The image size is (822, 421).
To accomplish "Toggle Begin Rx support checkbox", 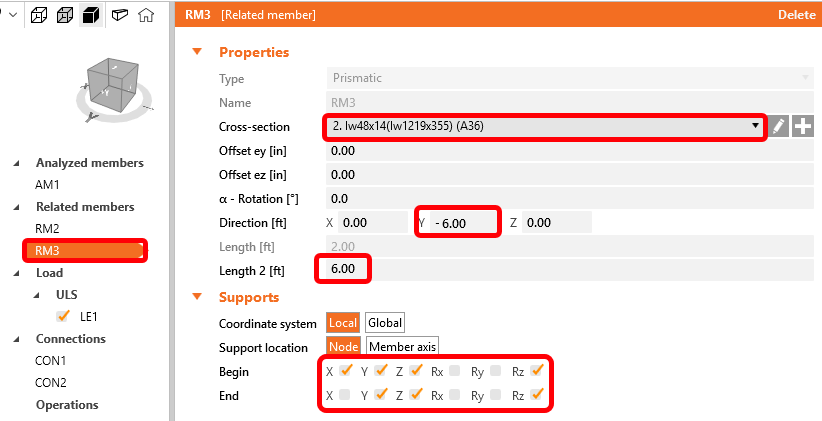I will 455,371.
